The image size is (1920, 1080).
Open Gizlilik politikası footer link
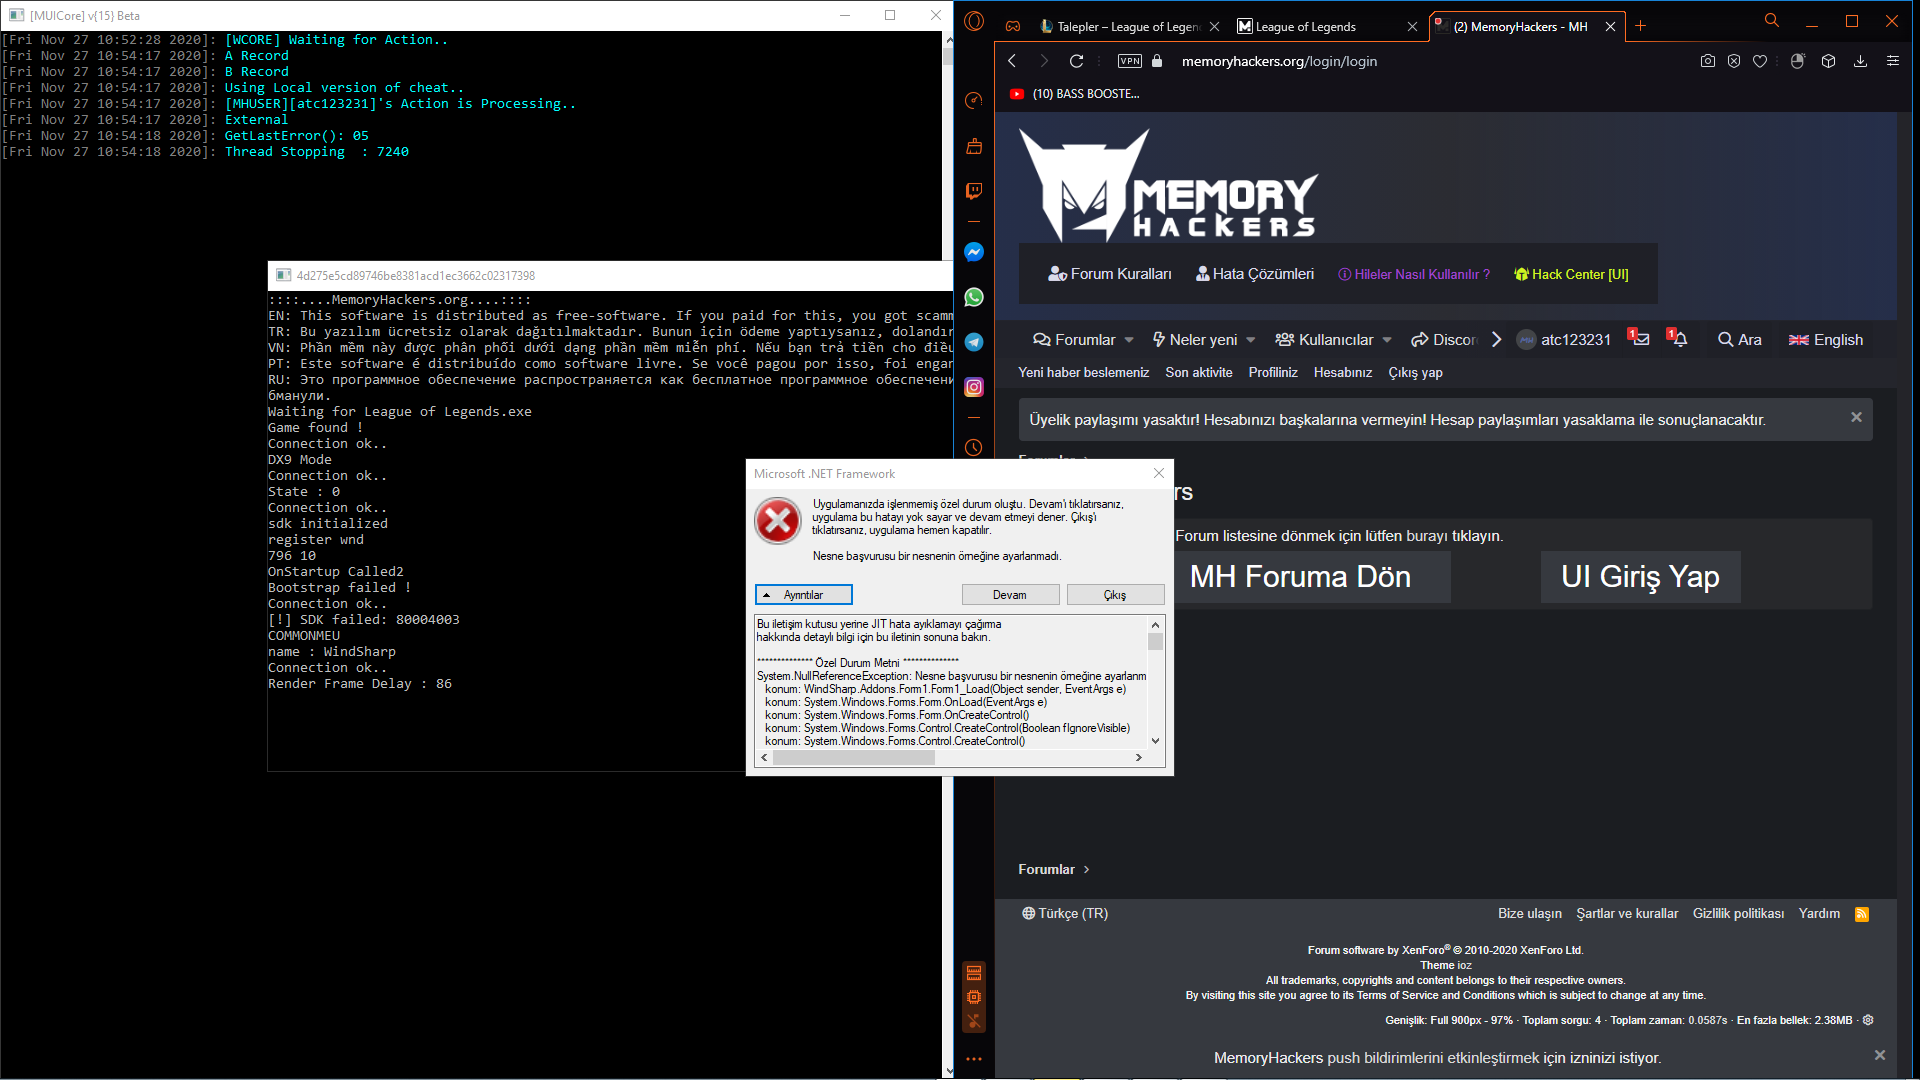[1738, 914]
